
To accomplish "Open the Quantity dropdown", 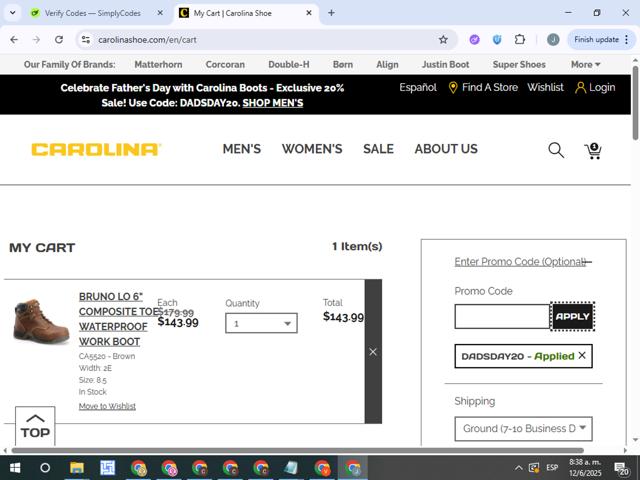I will tap(261, 323).
